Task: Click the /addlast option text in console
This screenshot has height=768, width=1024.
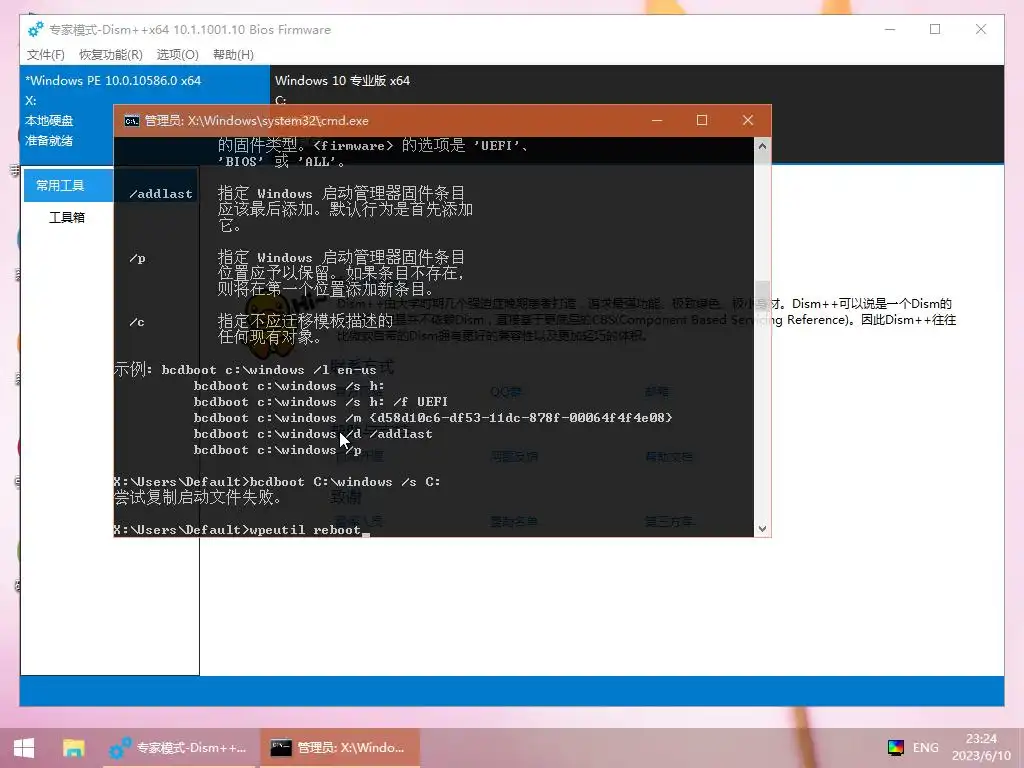Action: pos(161,194)
